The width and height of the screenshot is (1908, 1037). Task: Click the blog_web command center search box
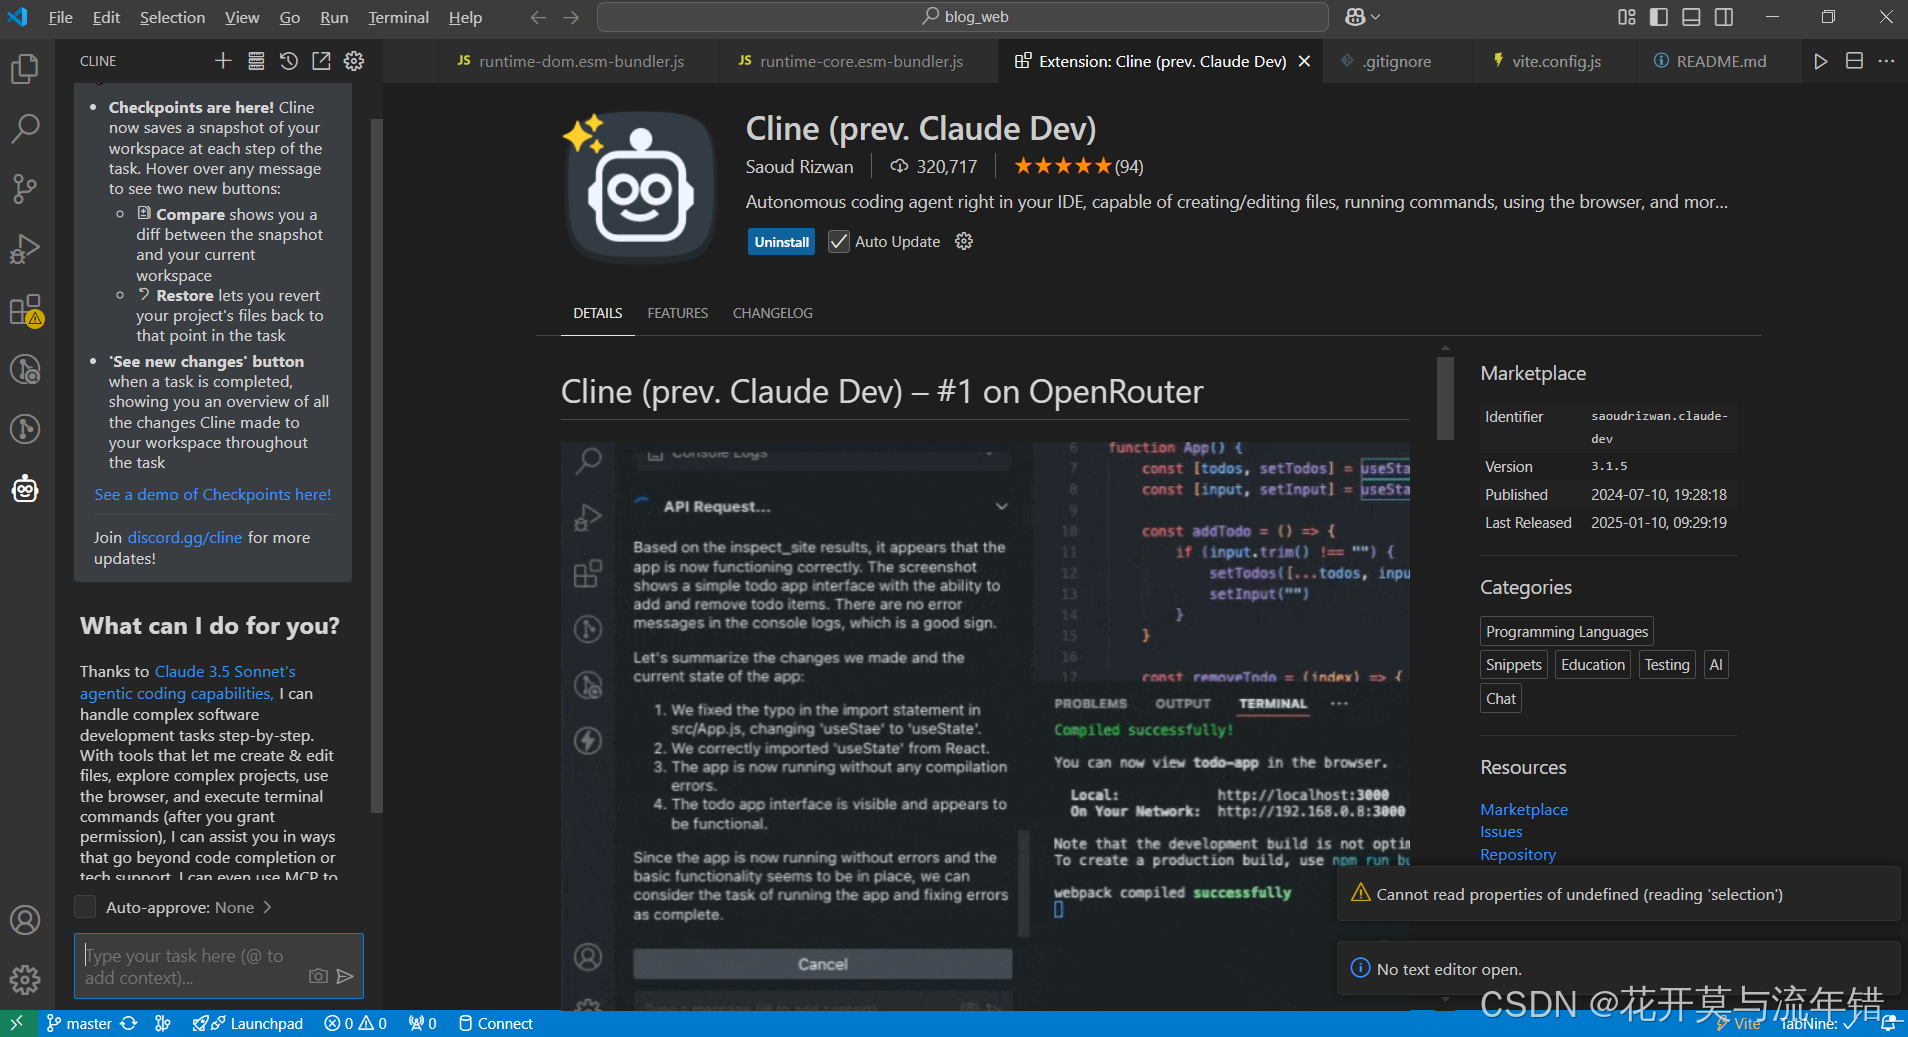click(x=963, y=17)
